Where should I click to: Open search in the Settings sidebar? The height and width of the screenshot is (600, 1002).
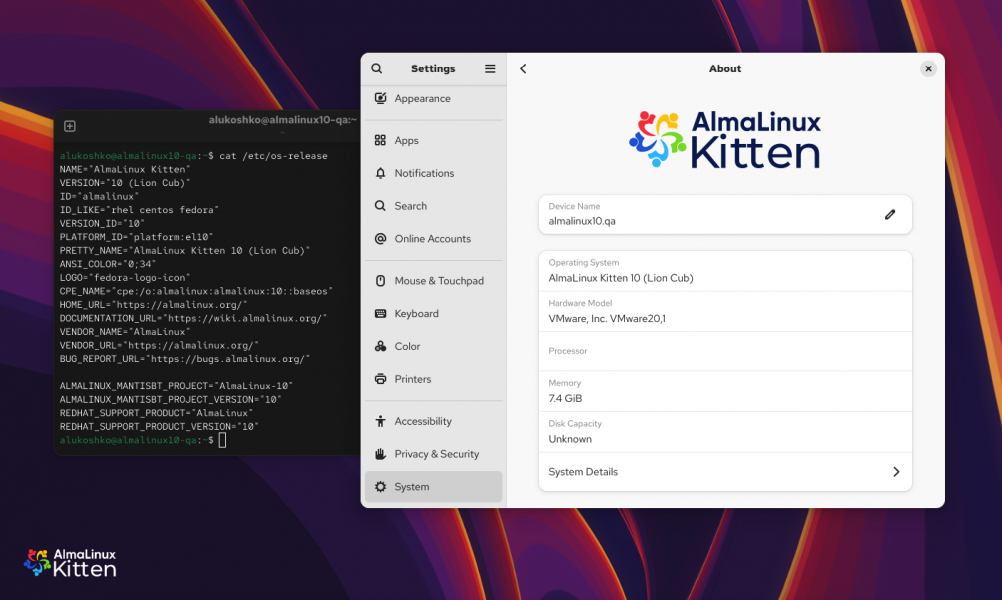click(376, 68)
